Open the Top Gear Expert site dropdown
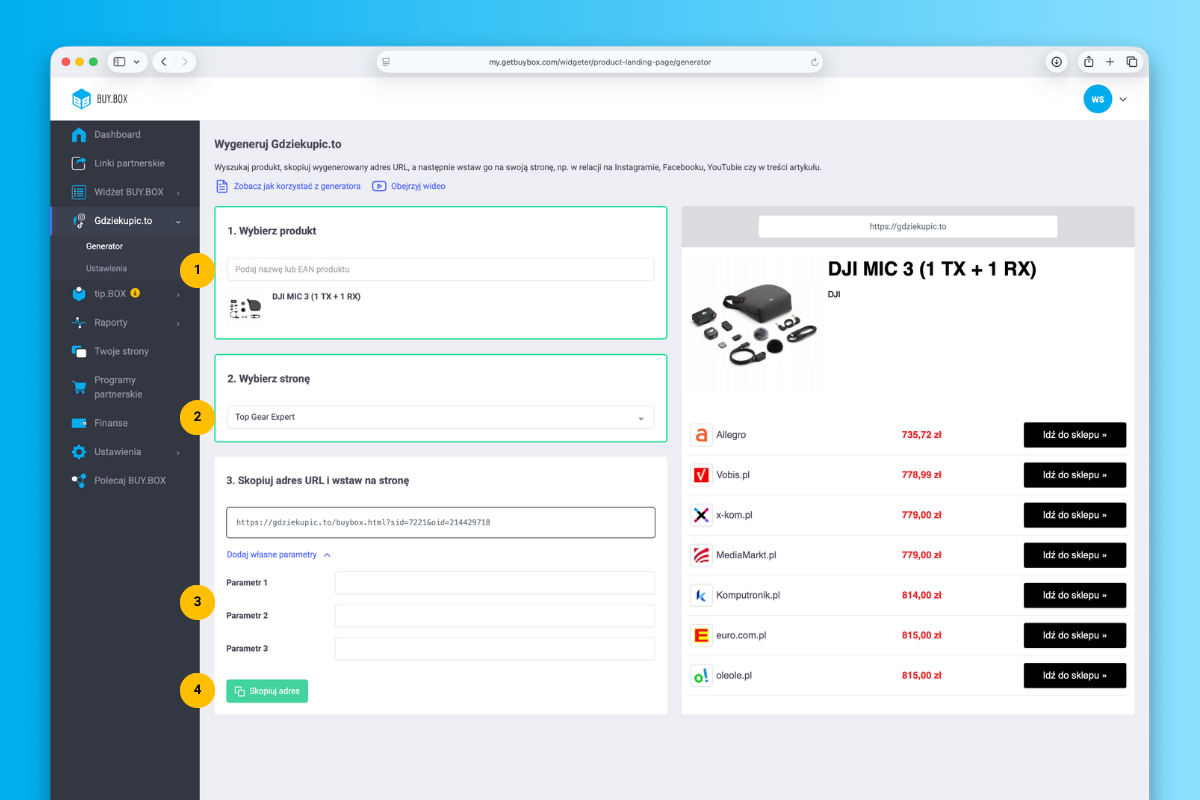The image size is (1200, 800). point(440,417)
